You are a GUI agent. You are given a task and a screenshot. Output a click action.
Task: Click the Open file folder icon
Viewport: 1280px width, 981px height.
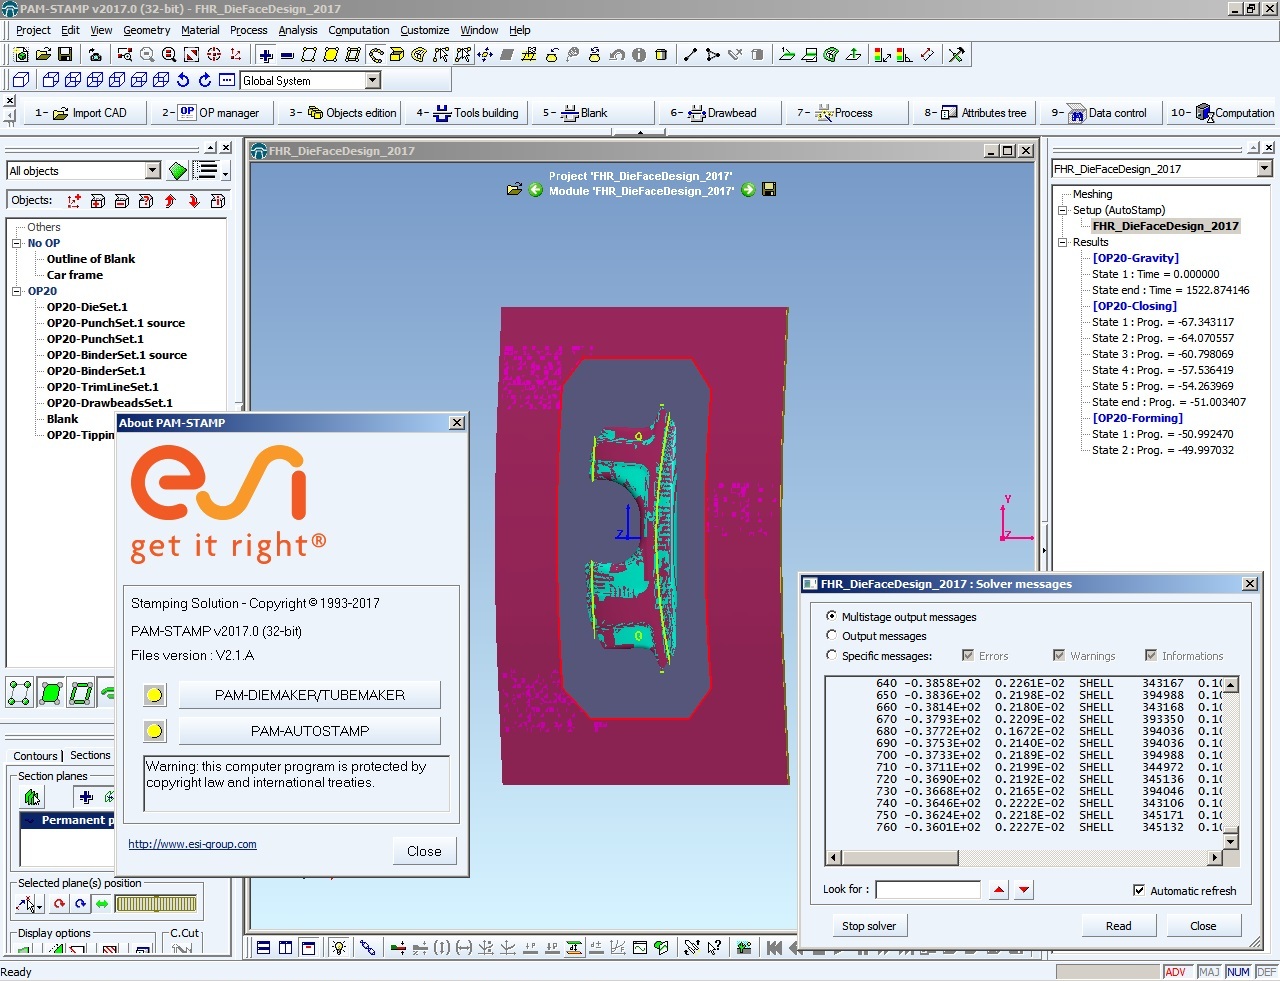[43, 55]
